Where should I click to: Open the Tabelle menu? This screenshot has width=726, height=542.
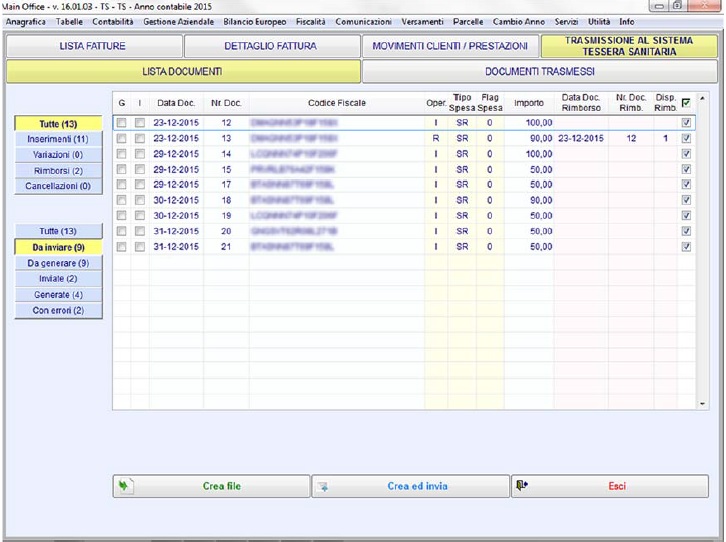tap(69, 22)
